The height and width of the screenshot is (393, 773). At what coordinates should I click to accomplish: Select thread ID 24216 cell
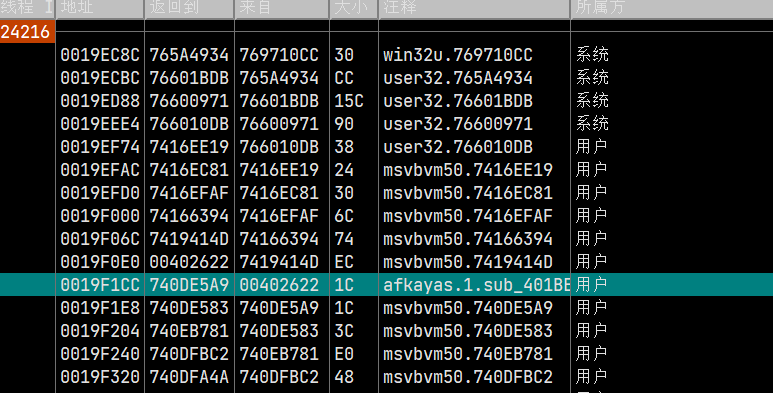coord(27,32)
